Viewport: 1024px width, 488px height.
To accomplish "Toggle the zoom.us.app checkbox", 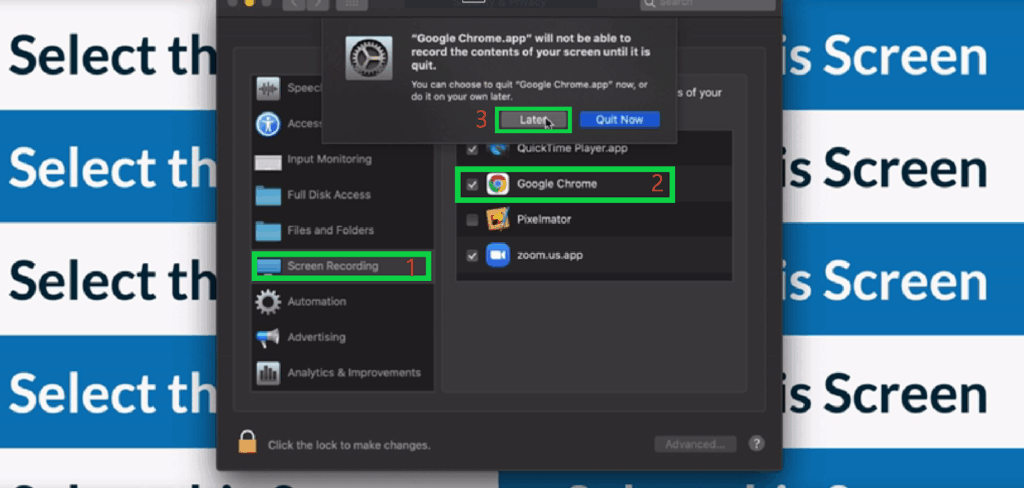I will (x=472, y=255).
